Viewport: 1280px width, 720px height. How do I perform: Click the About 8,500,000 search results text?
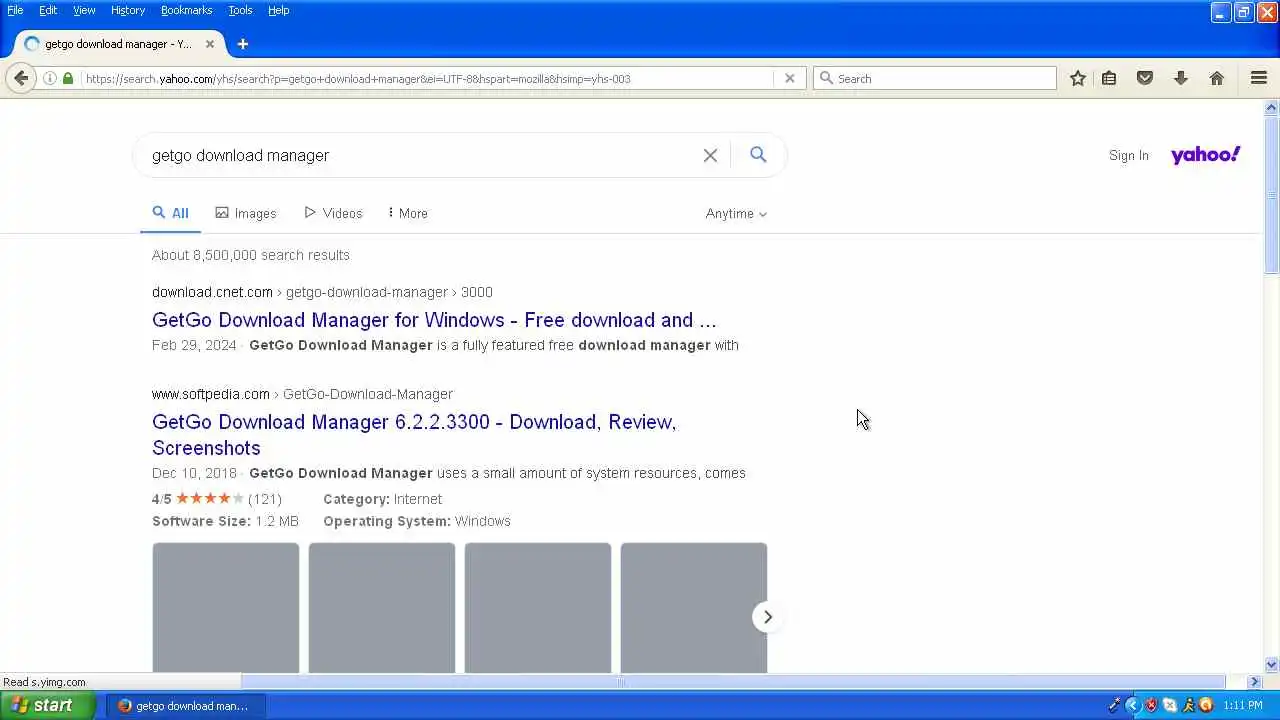(251, 255)
